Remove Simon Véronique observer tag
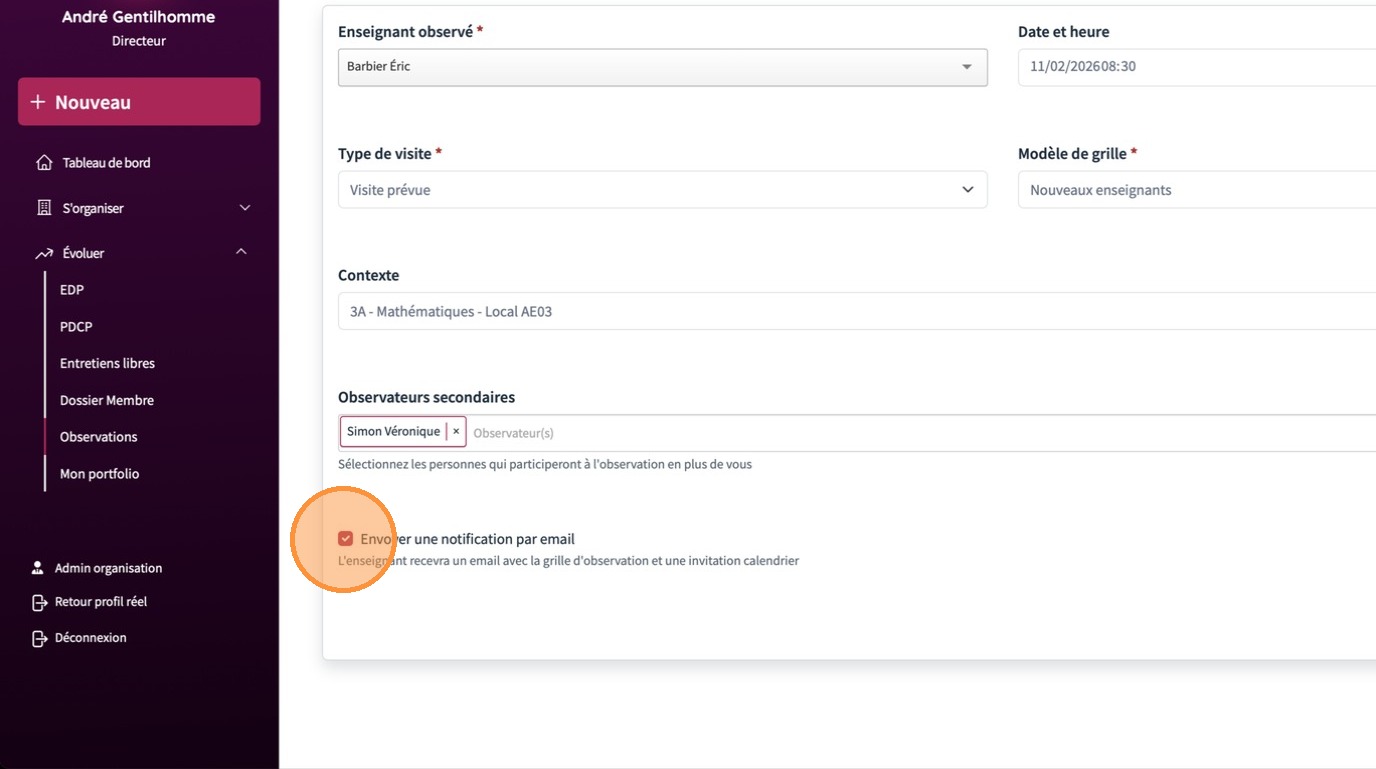Screen dimensions: 1376x769 coord(456,432)
